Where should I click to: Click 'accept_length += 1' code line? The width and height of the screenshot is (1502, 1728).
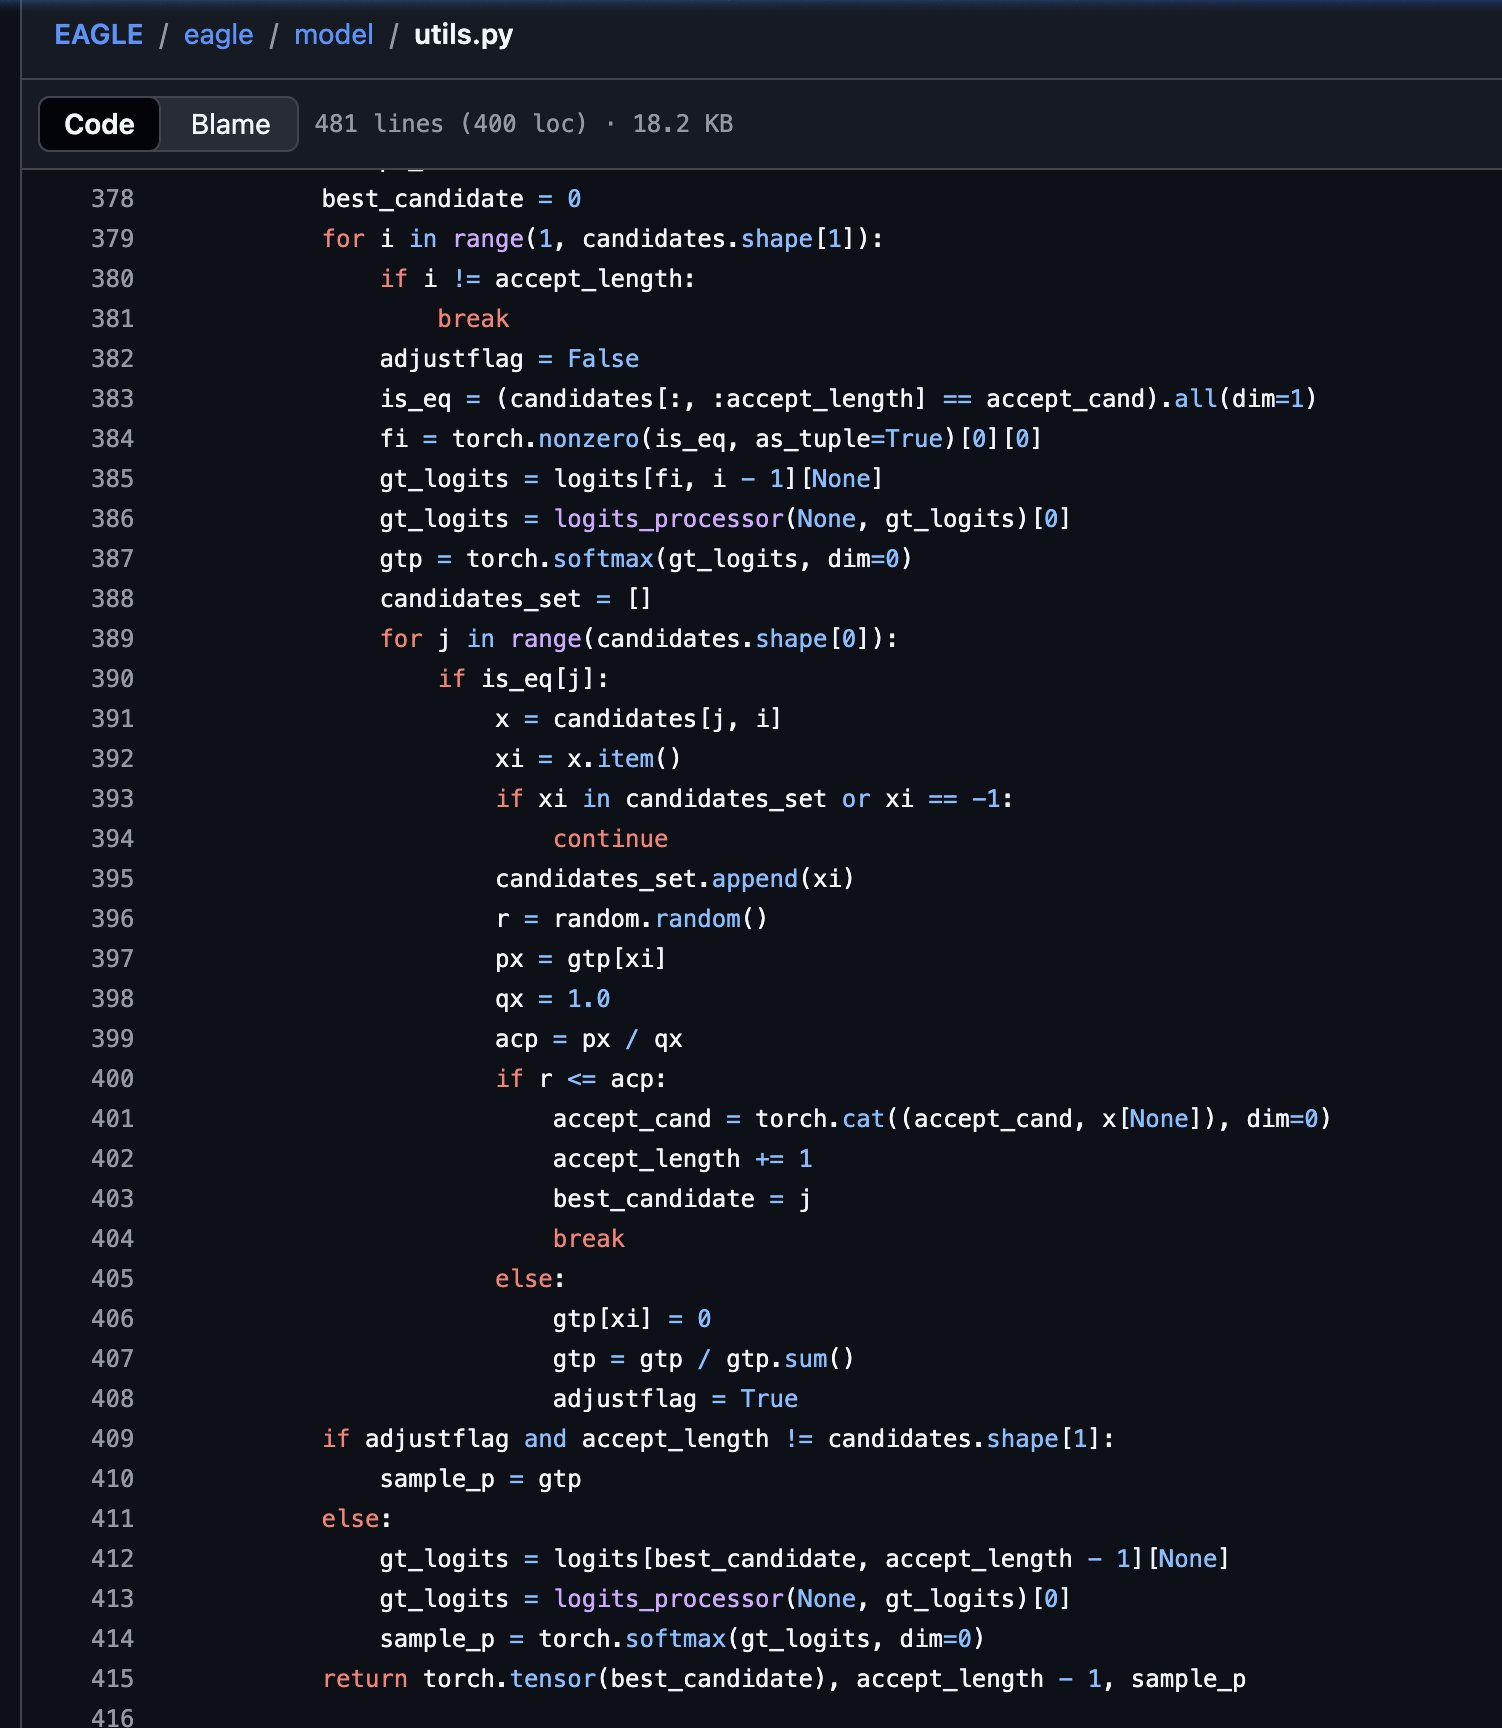click(x=682, y=1159)
